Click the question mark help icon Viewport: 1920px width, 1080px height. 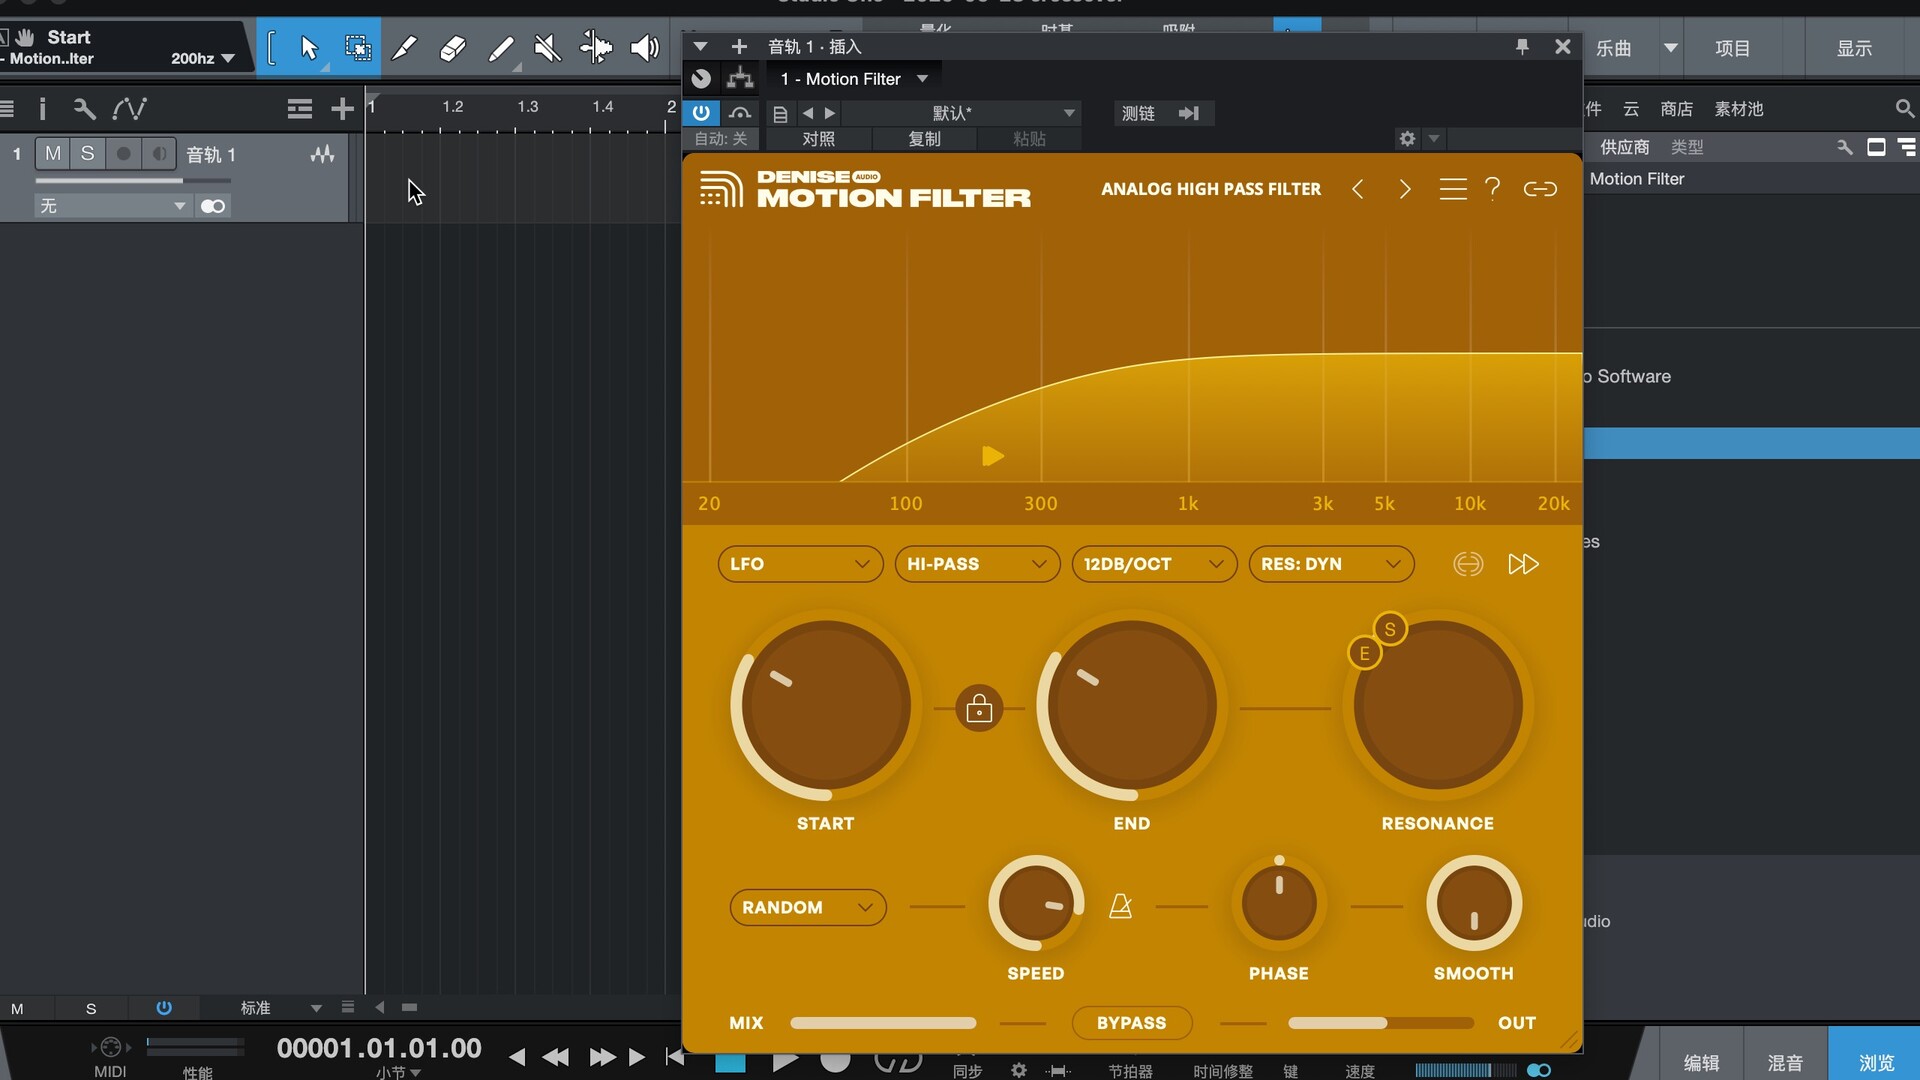1492,189
